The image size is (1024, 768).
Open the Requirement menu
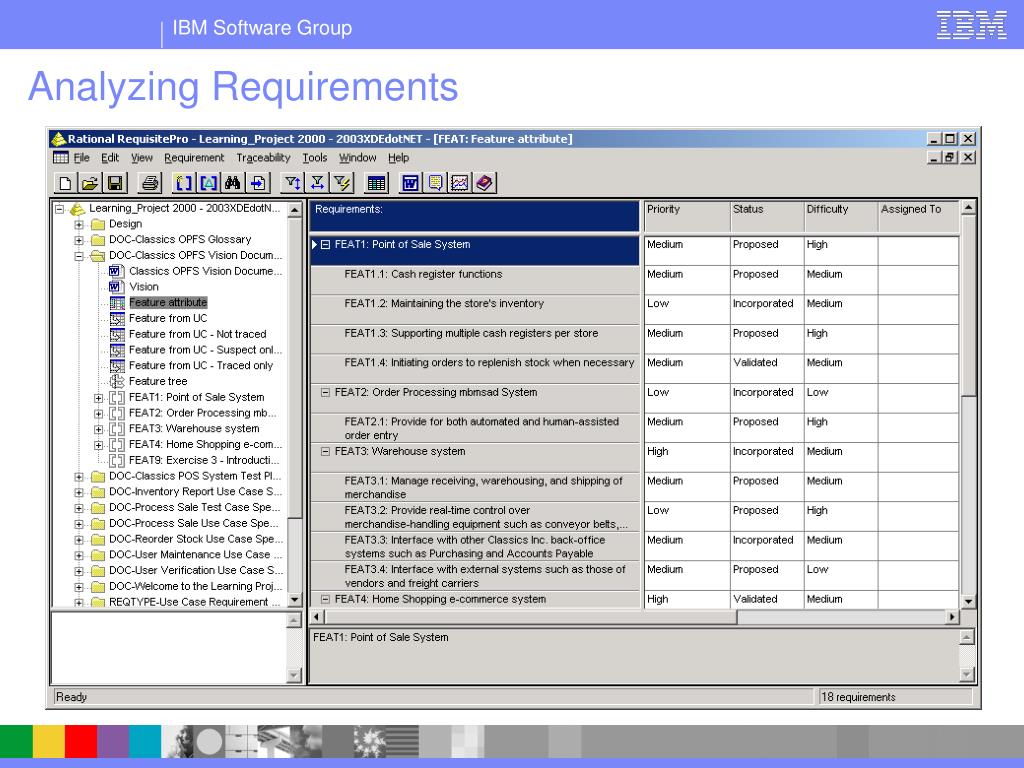[x=194, y=157]
